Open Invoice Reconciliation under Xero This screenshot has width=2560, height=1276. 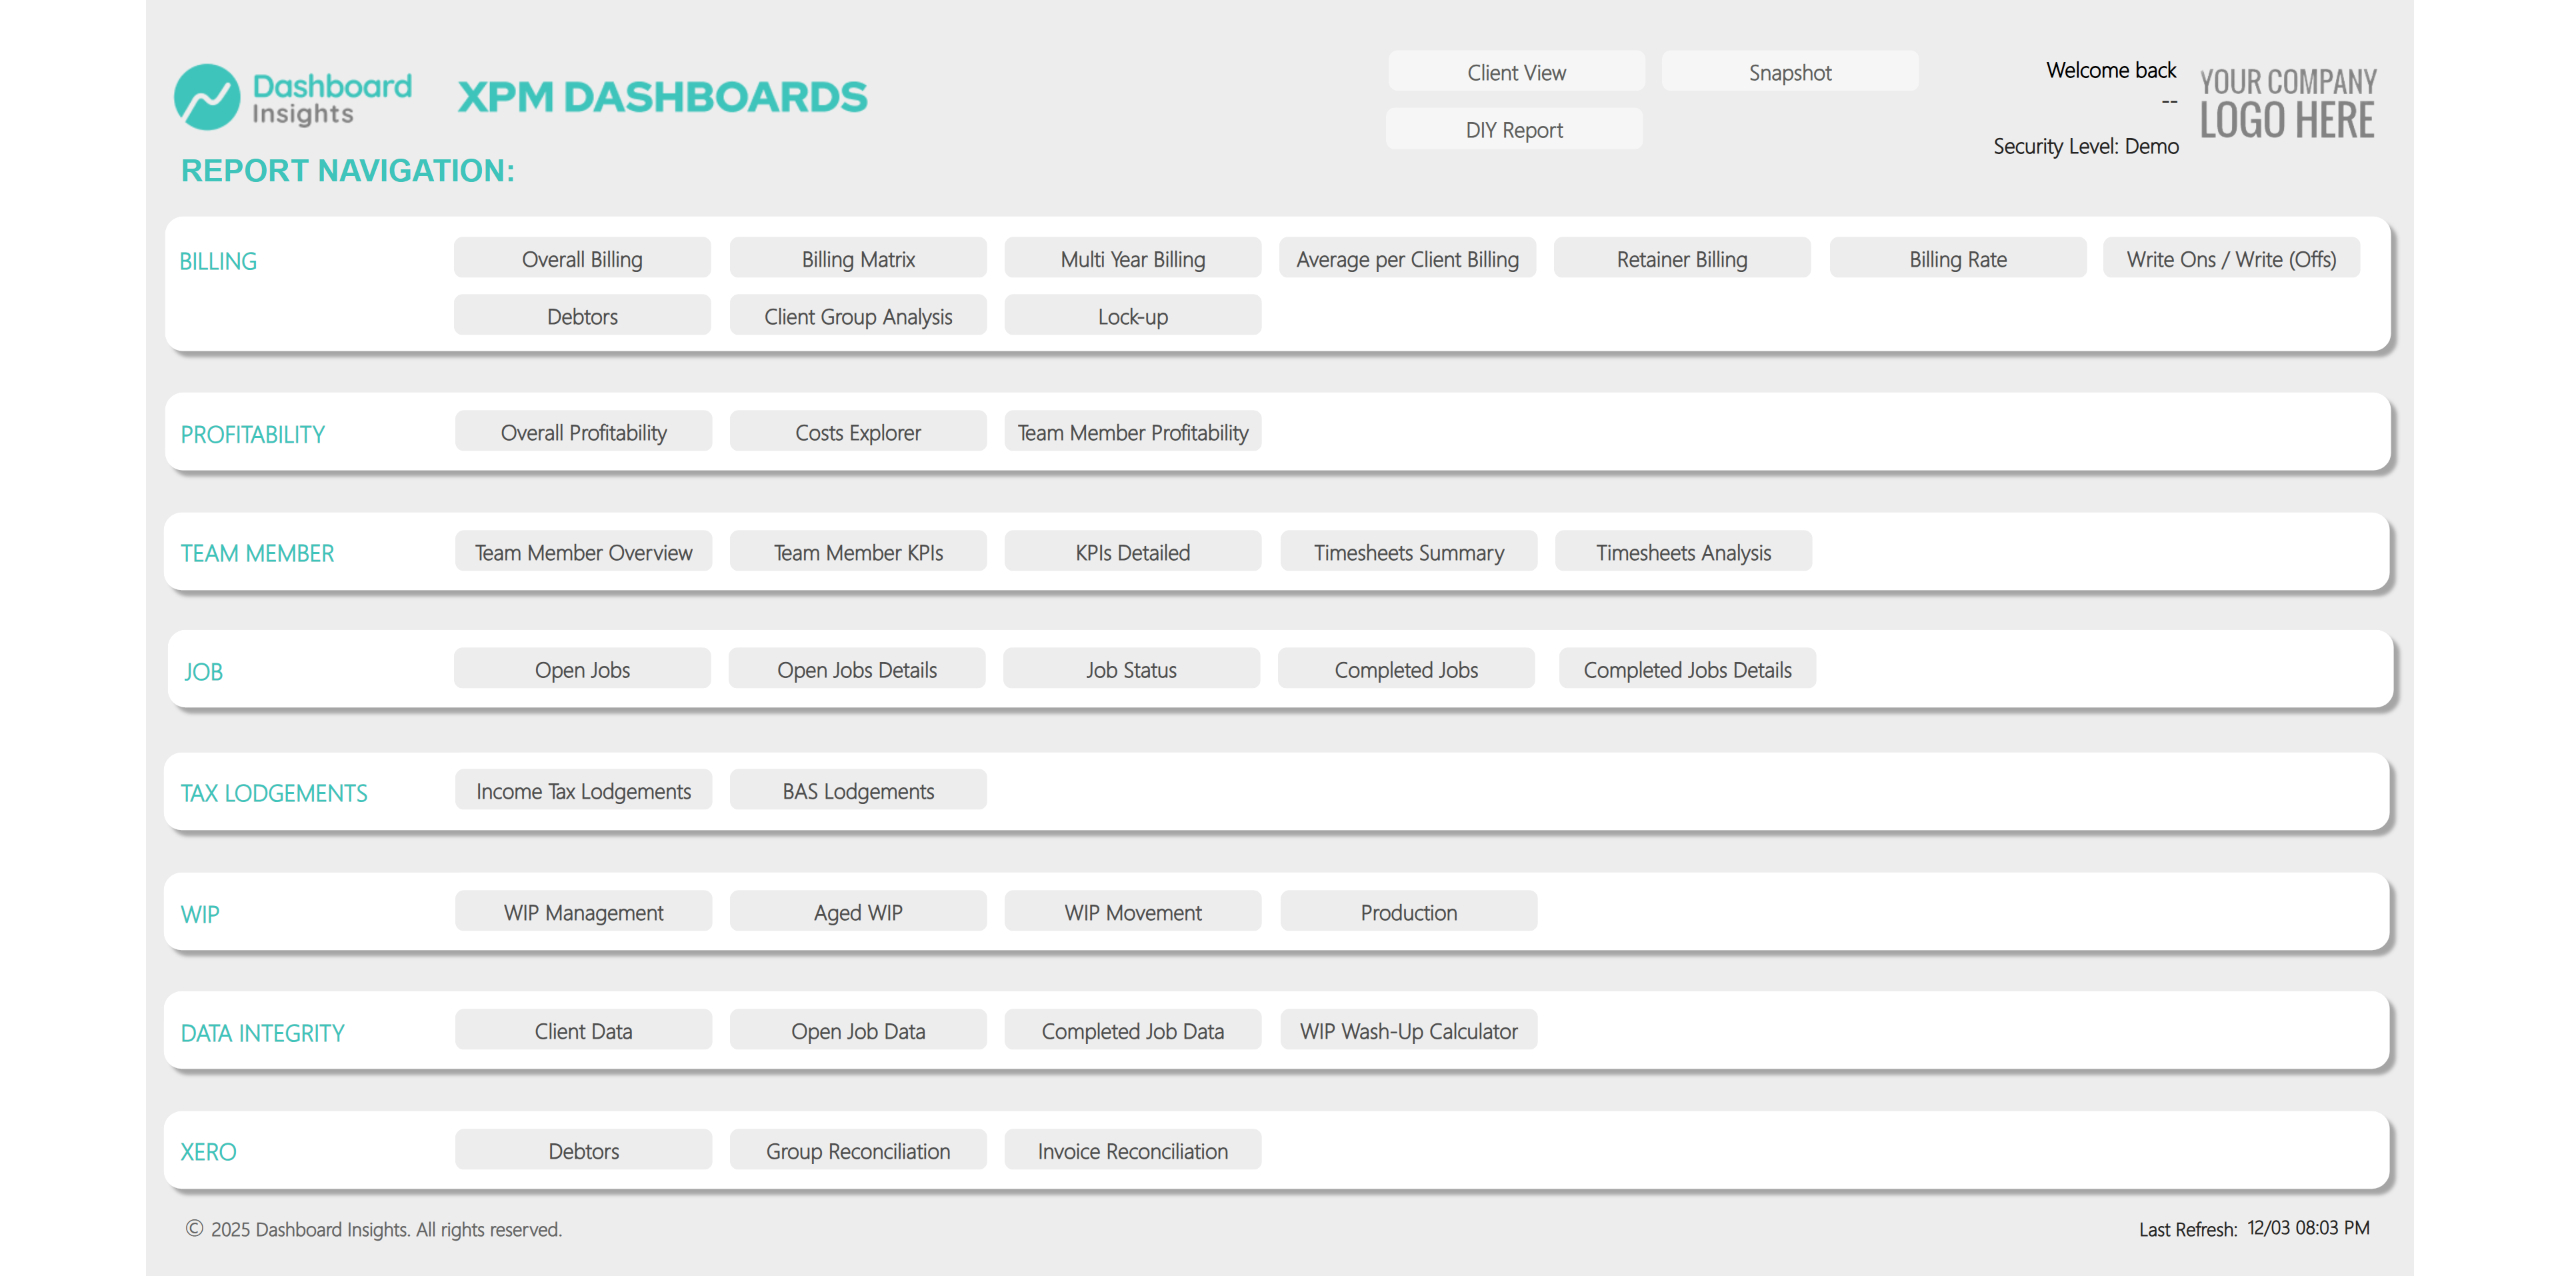coord(1133,1149)
